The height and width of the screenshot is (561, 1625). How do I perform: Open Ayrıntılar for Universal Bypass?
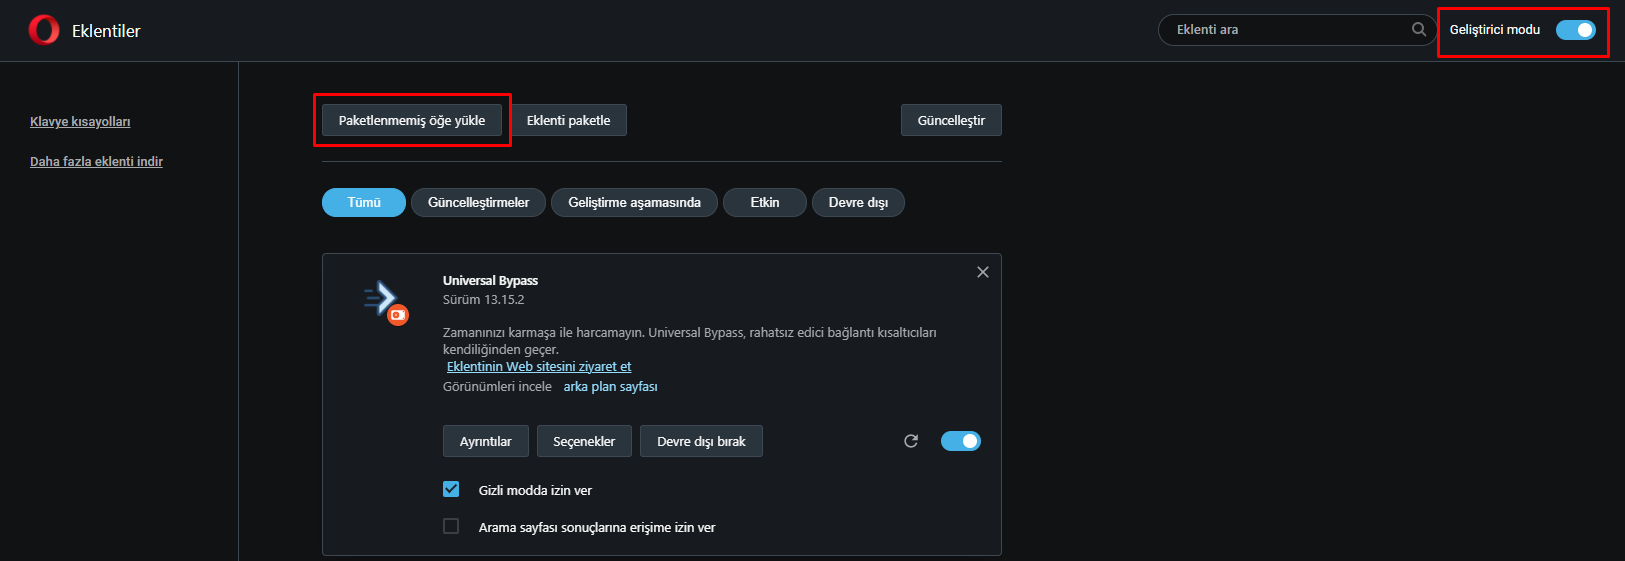pos(485,441)
